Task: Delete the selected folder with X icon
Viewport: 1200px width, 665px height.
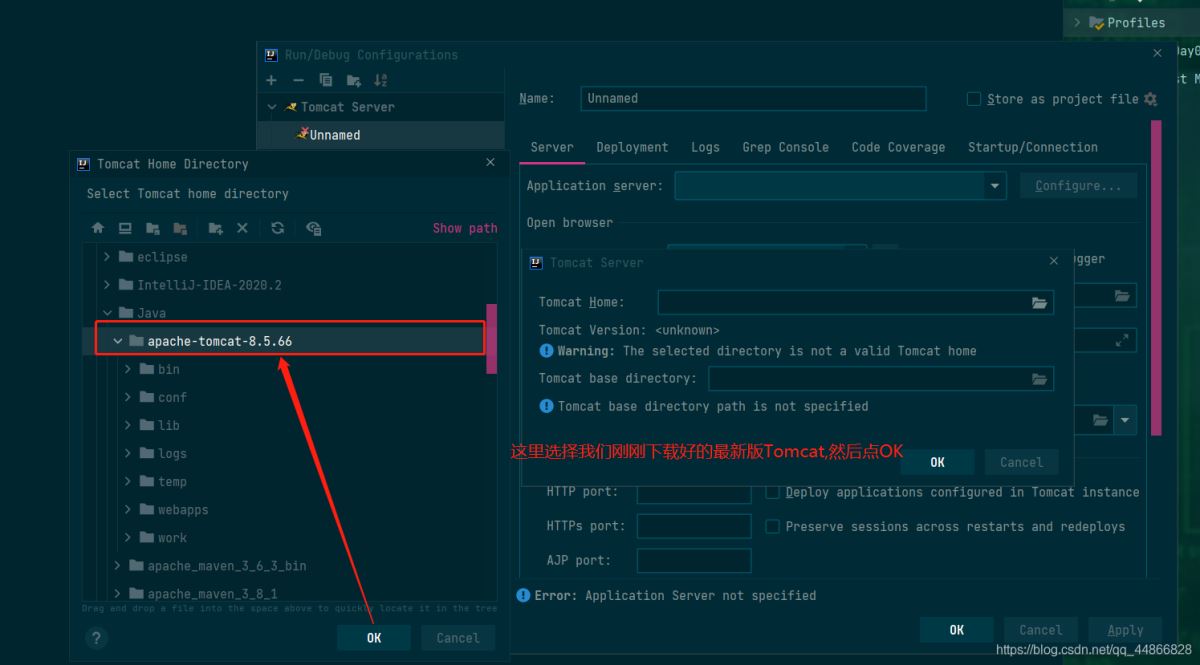Action: pyautogui.click(x=242, y=228)
